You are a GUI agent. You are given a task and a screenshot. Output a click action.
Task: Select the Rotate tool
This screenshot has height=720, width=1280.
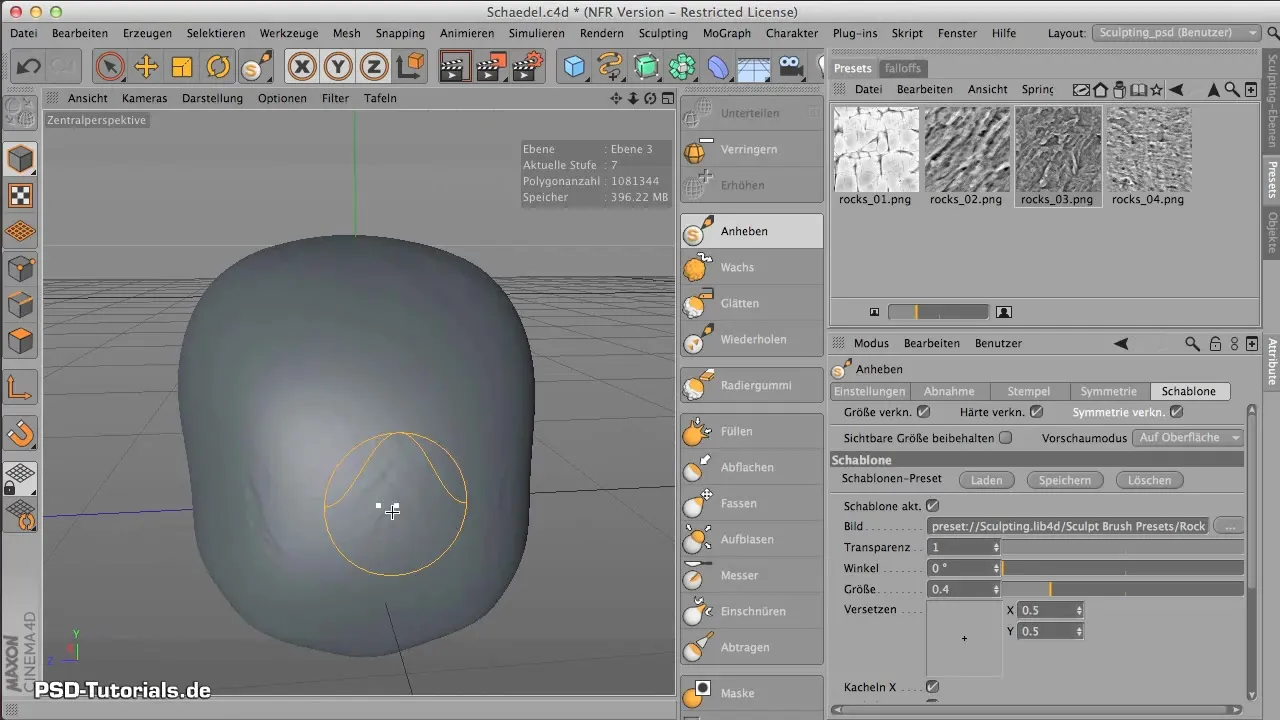click(218, 67)
